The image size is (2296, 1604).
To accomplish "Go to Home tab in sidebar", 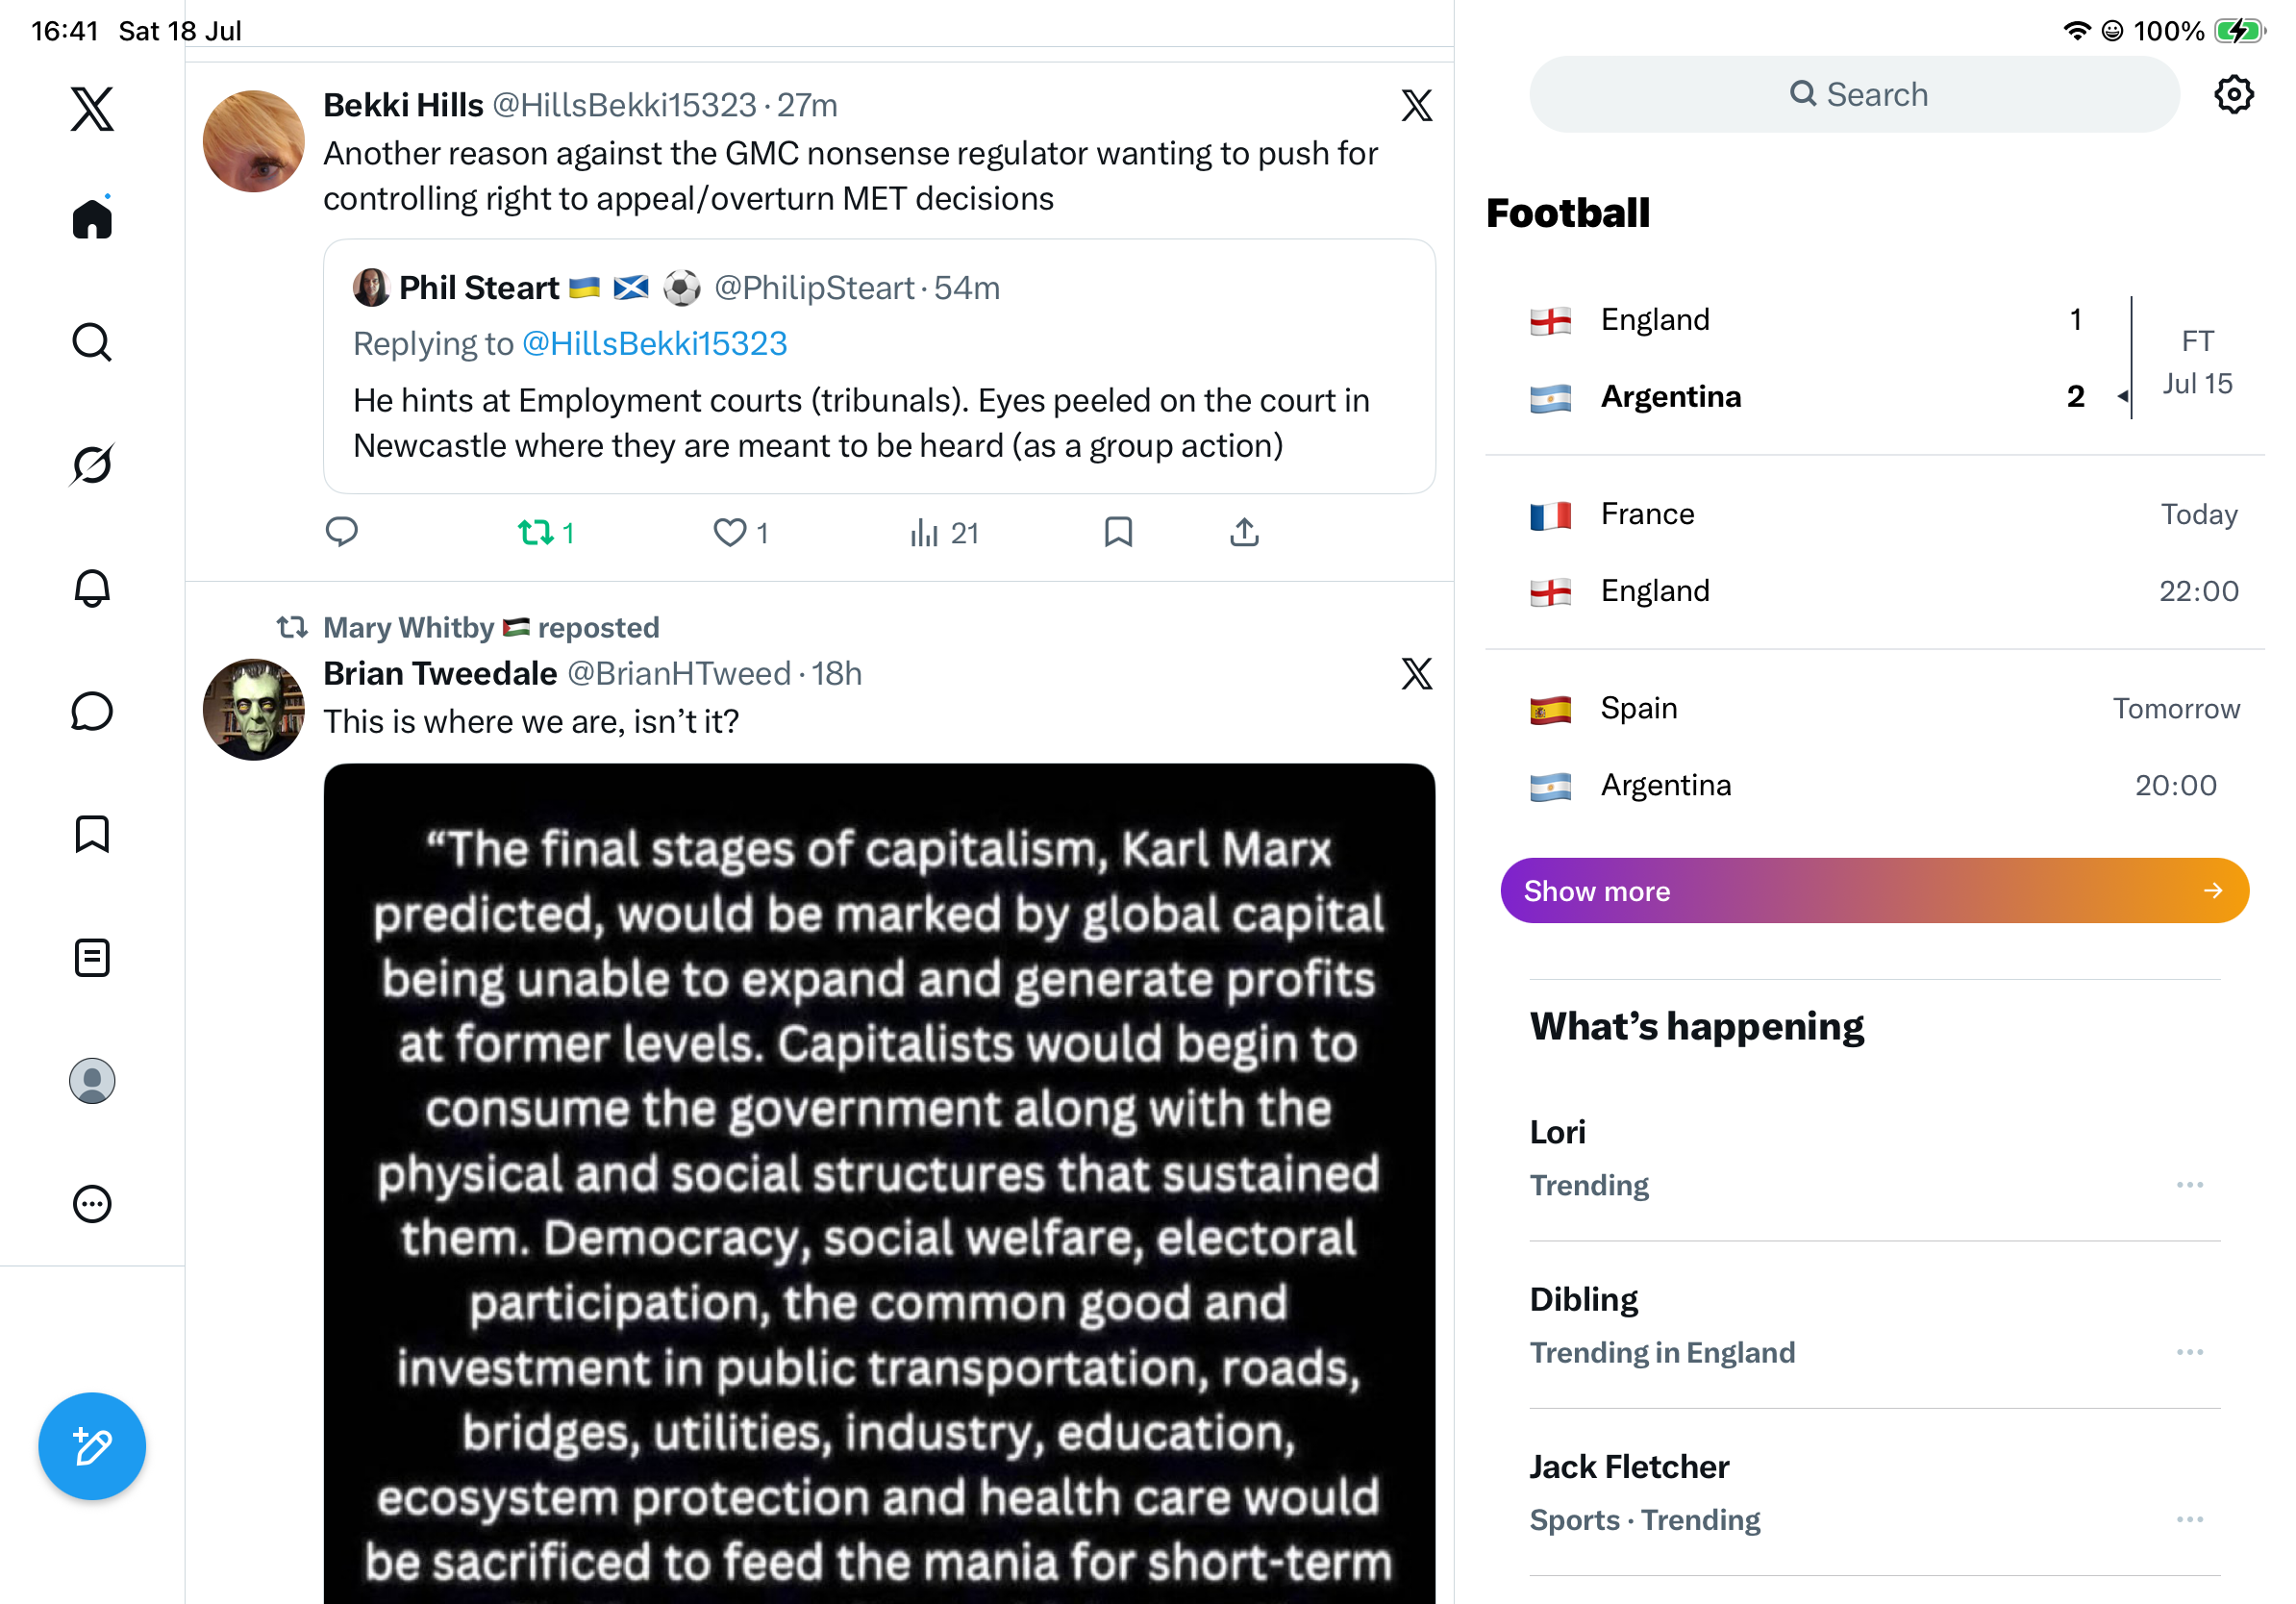I will point(92,218).
